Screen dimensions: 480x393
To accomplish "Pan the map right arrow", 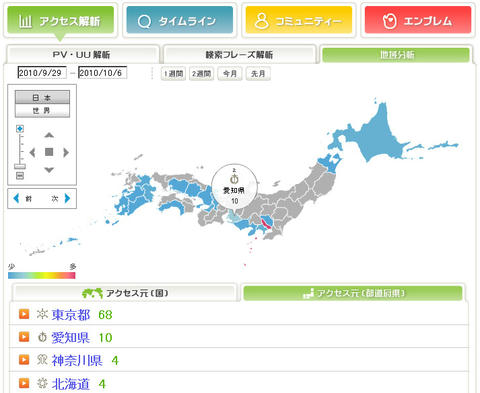I will [x=66, y=153].
